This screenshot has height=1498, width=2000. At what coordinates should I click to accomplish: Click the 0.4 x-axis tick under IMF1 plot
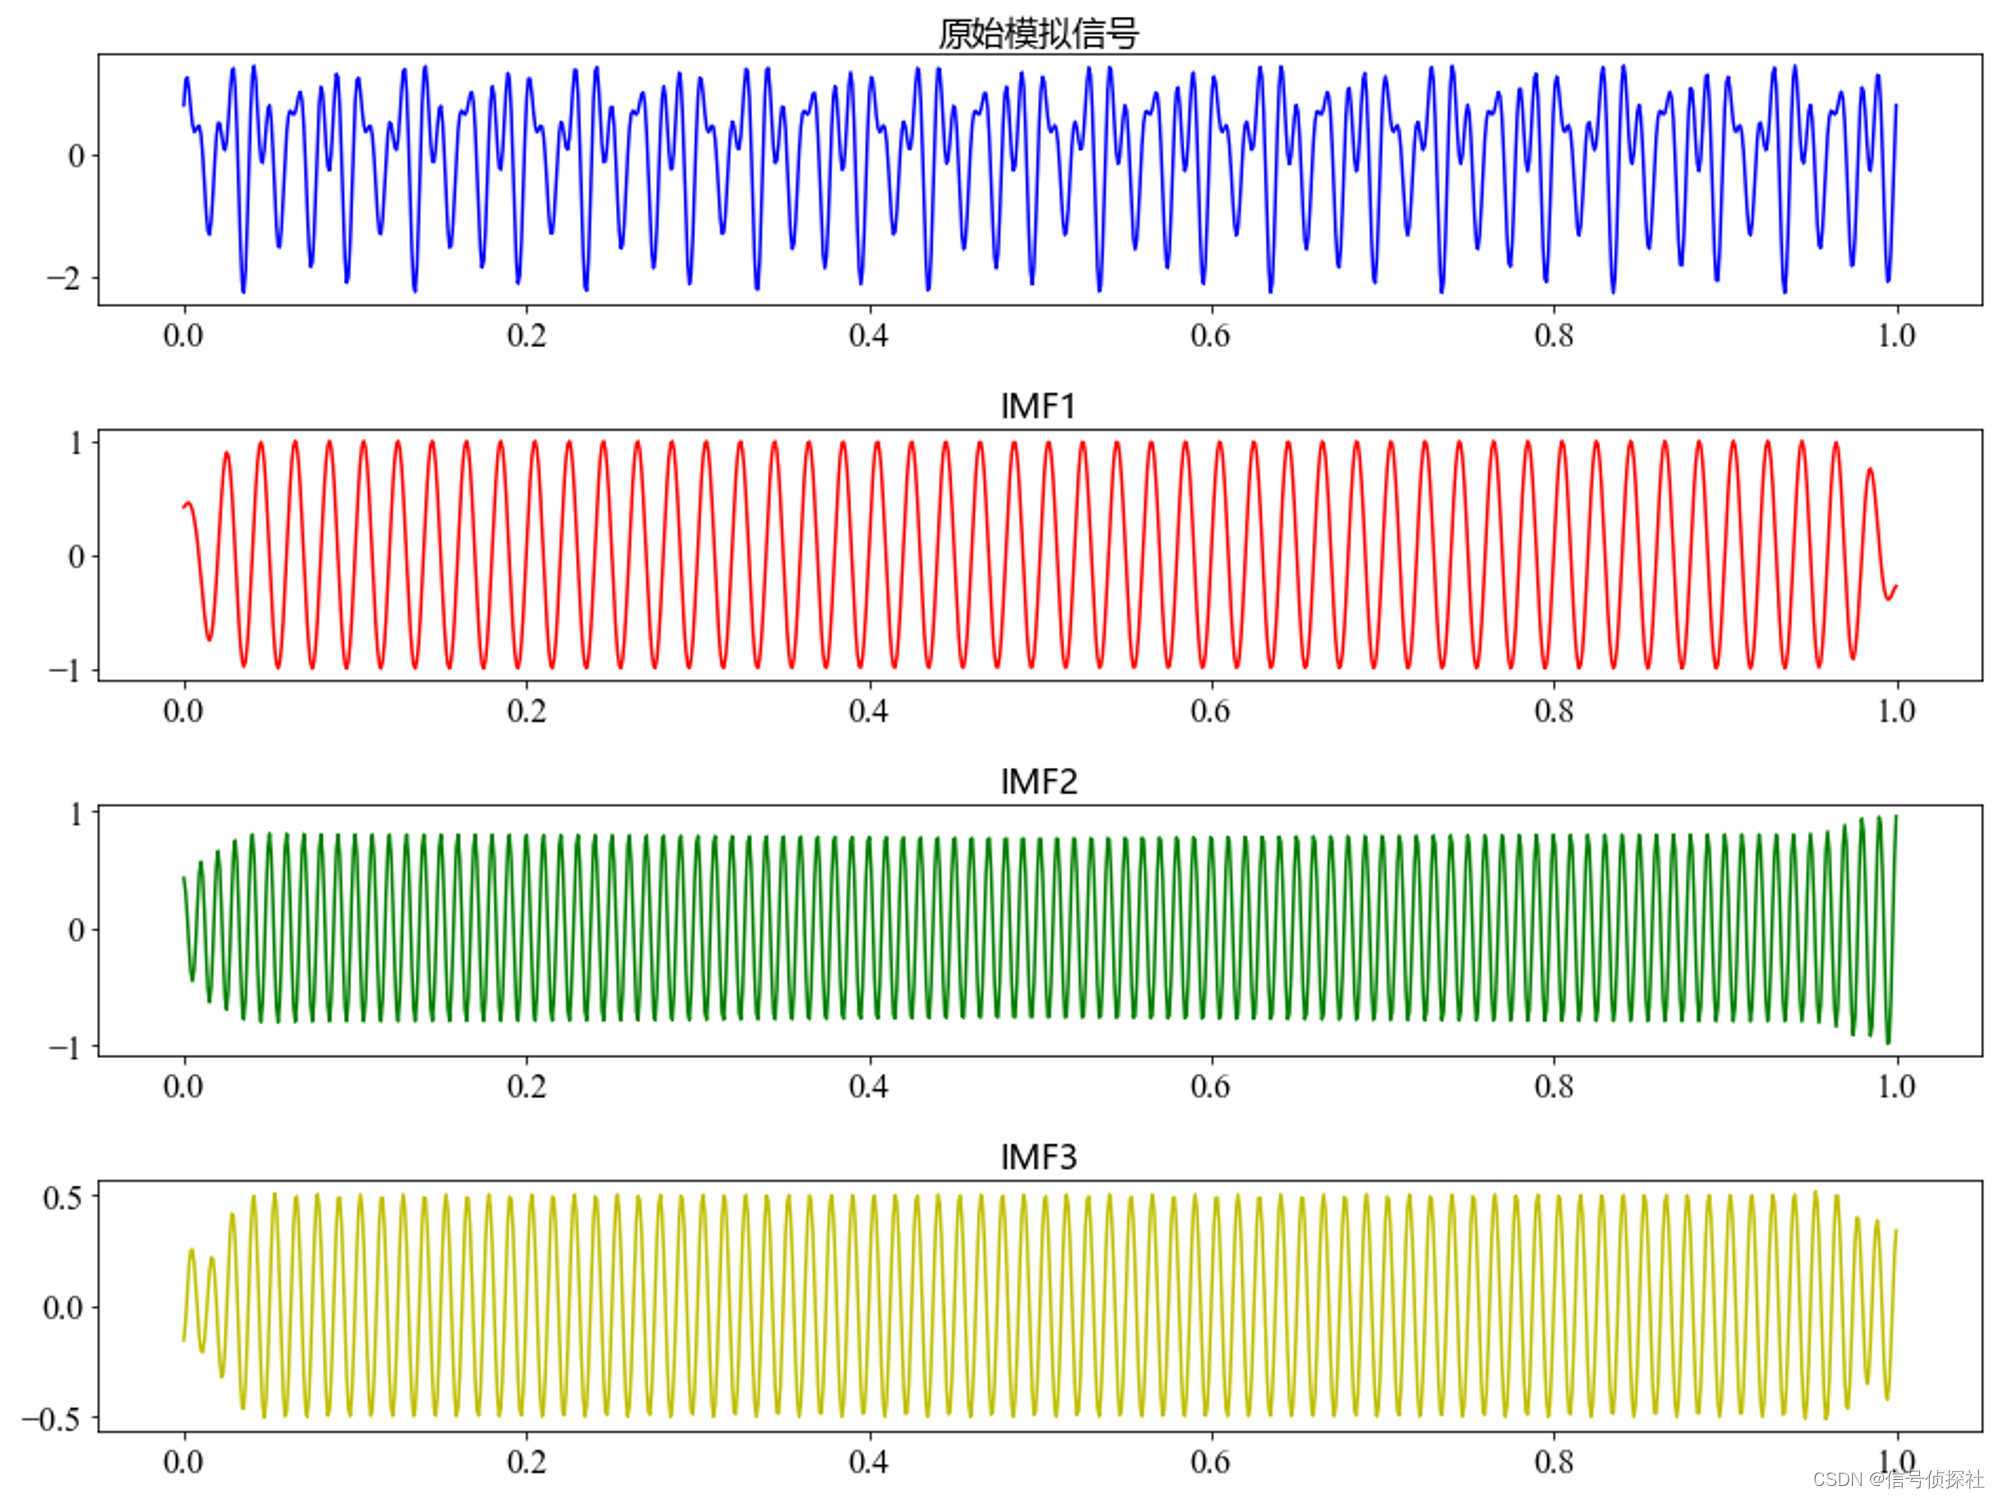[868, 711]
